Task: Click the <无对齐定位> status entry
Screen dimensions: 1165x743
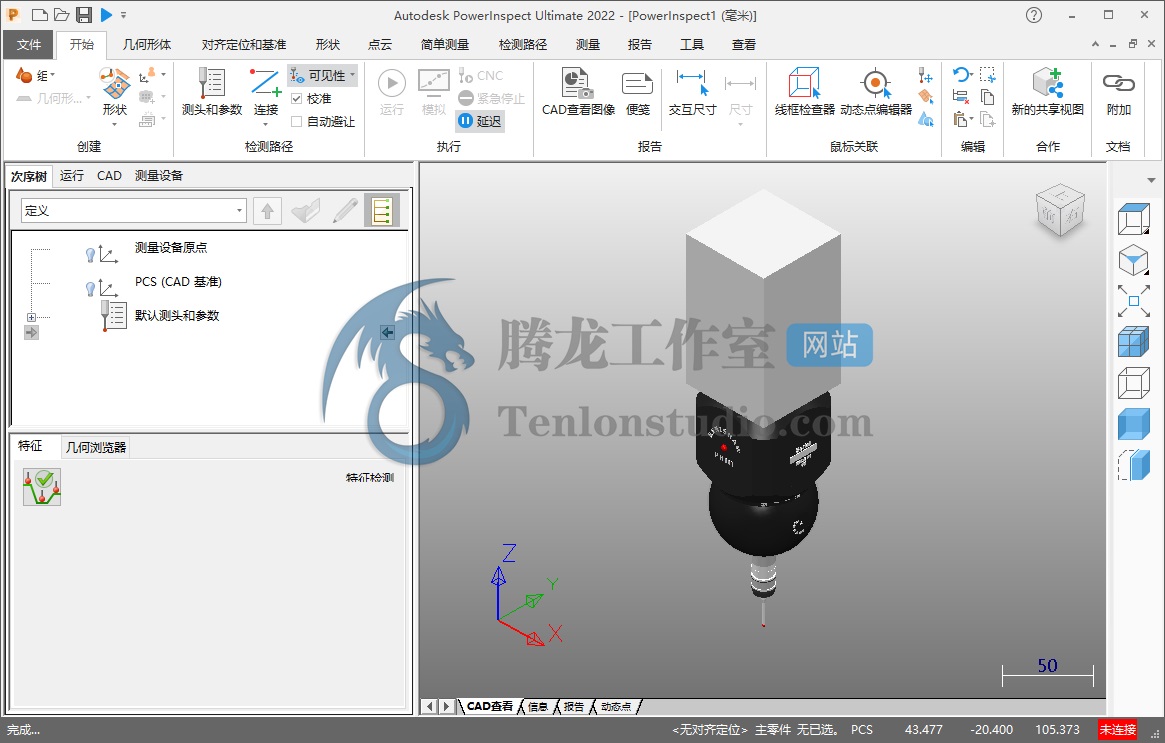Action: [x=710, y=730]
